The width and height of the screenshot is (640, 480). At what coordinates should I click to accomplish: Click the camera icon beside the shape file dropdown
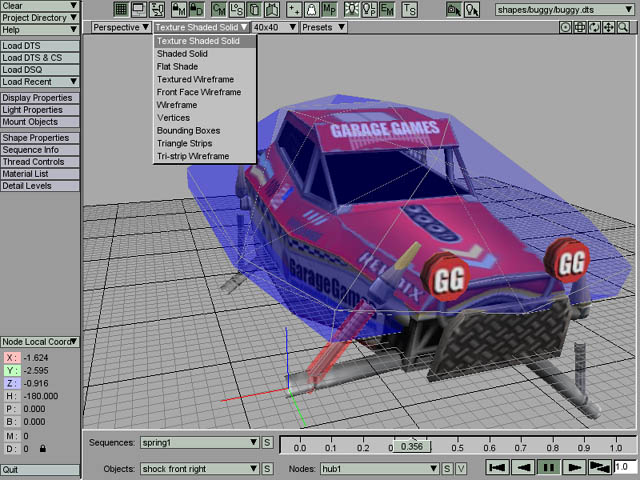(454, 9)
